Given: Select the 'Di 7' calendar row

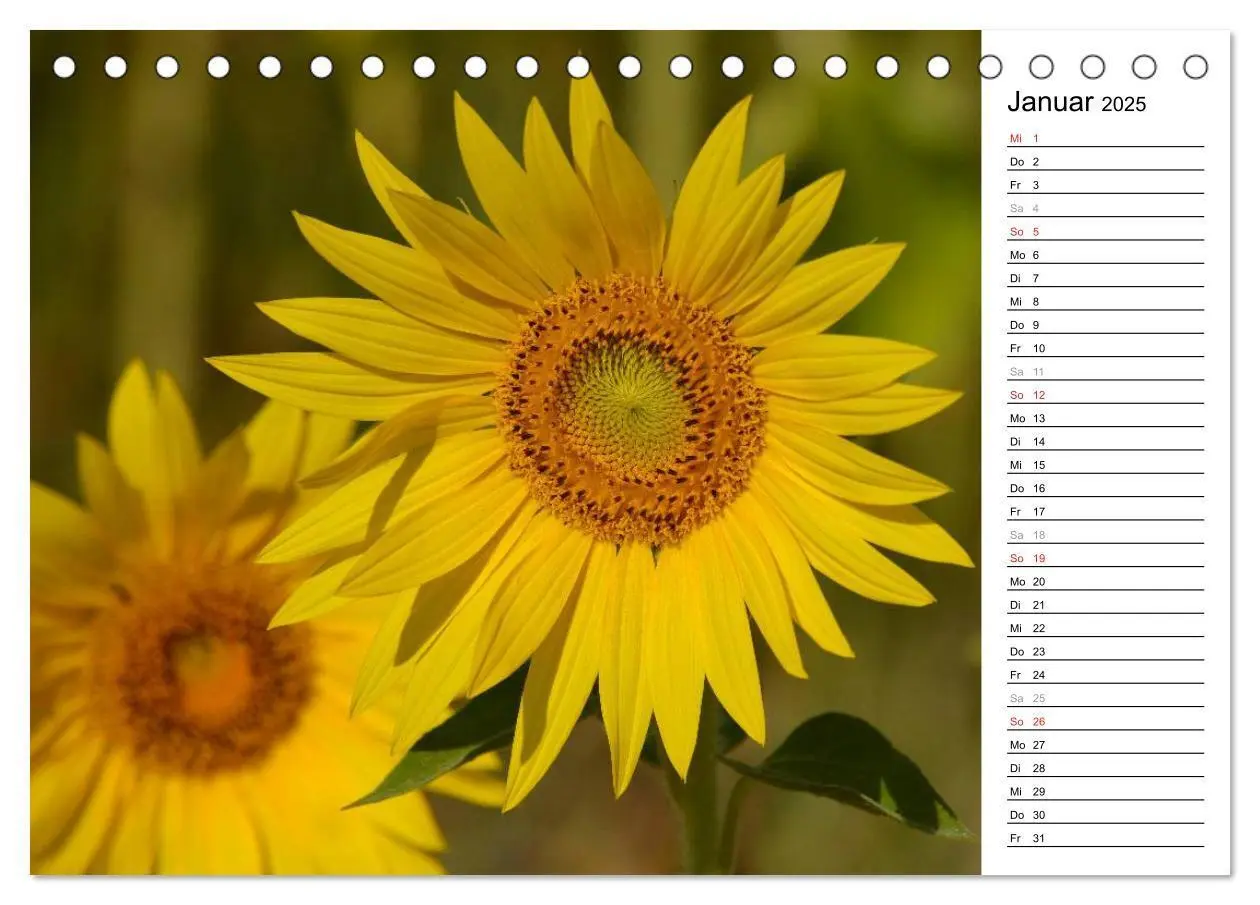Looking at the screenshot, I should coord(1105,278).
